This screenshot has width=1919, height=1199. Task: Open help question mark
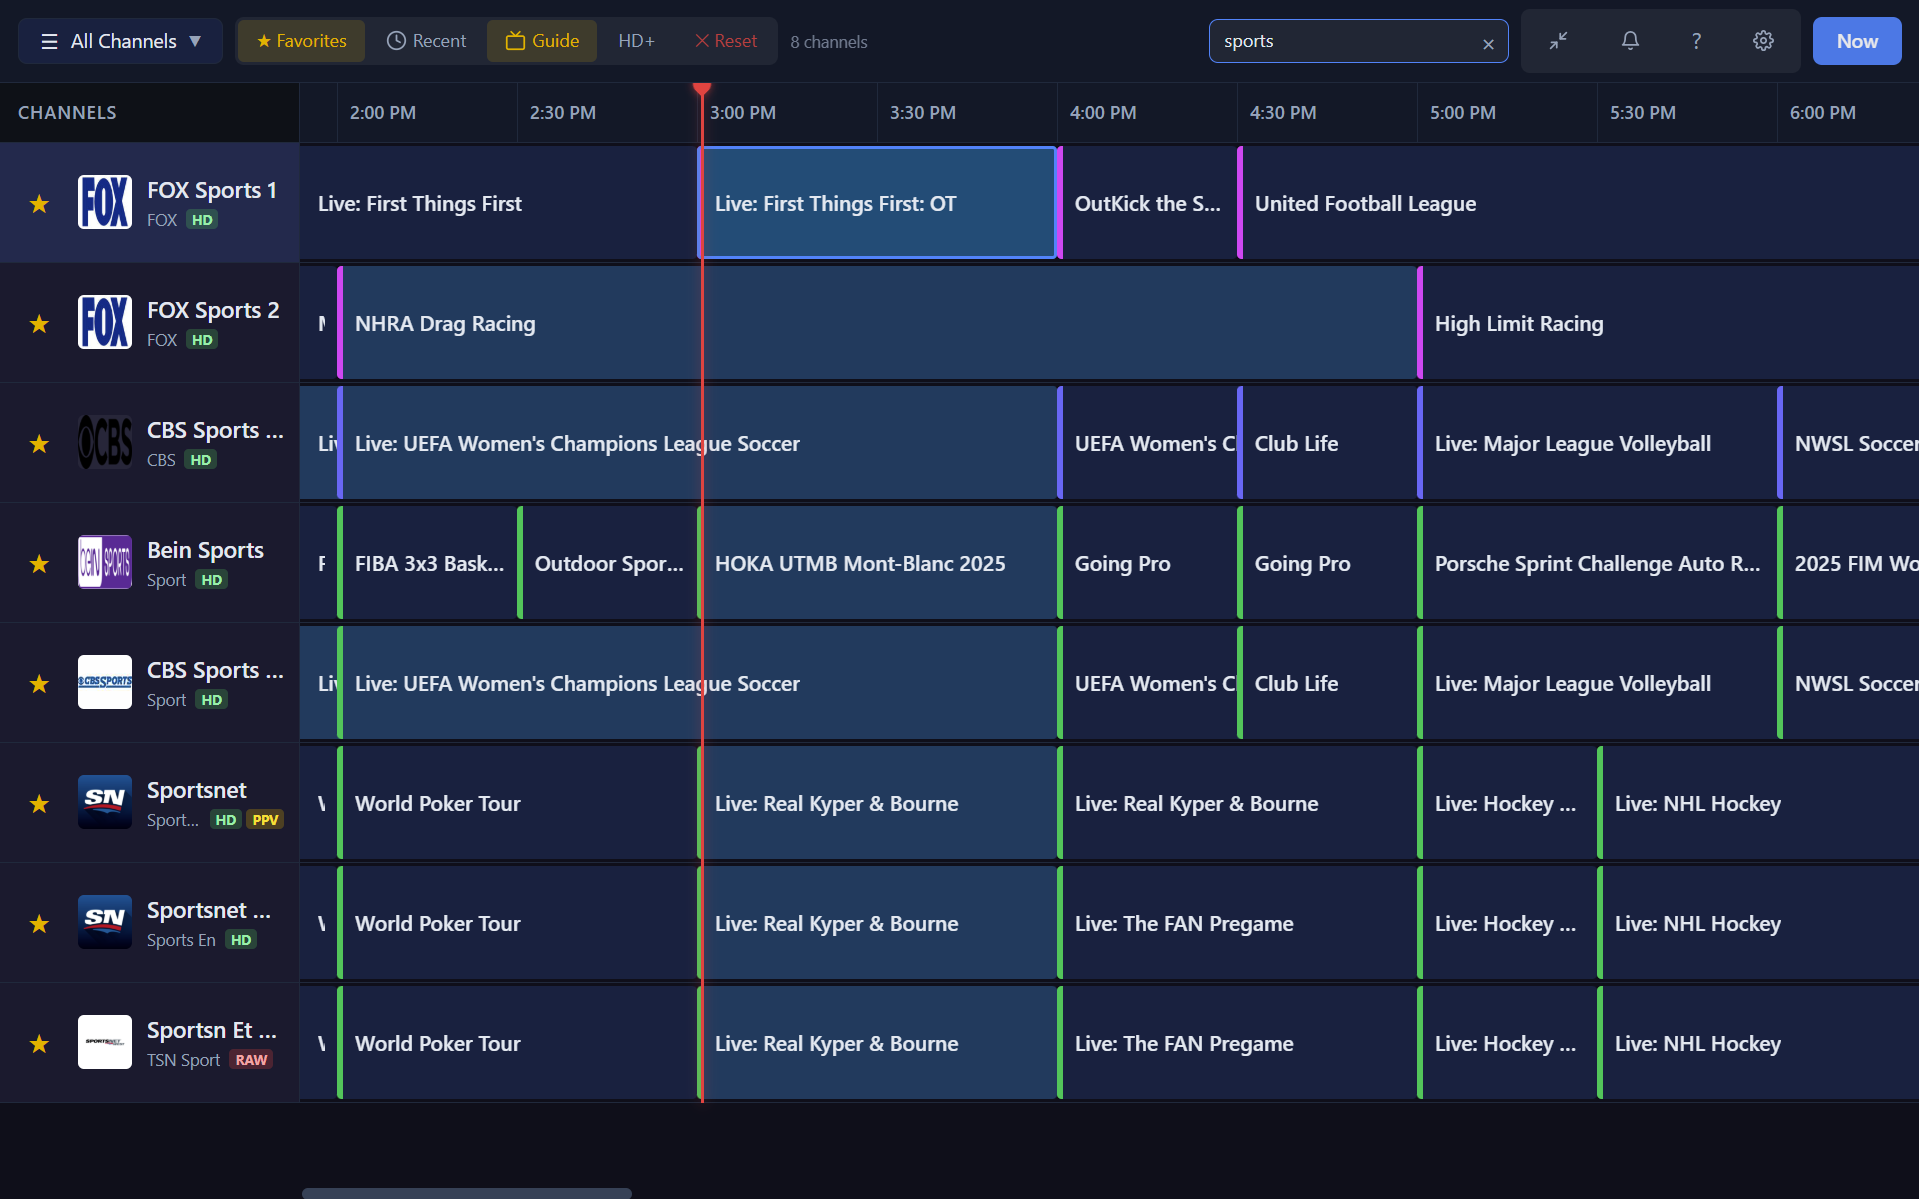pos(1696,41)
